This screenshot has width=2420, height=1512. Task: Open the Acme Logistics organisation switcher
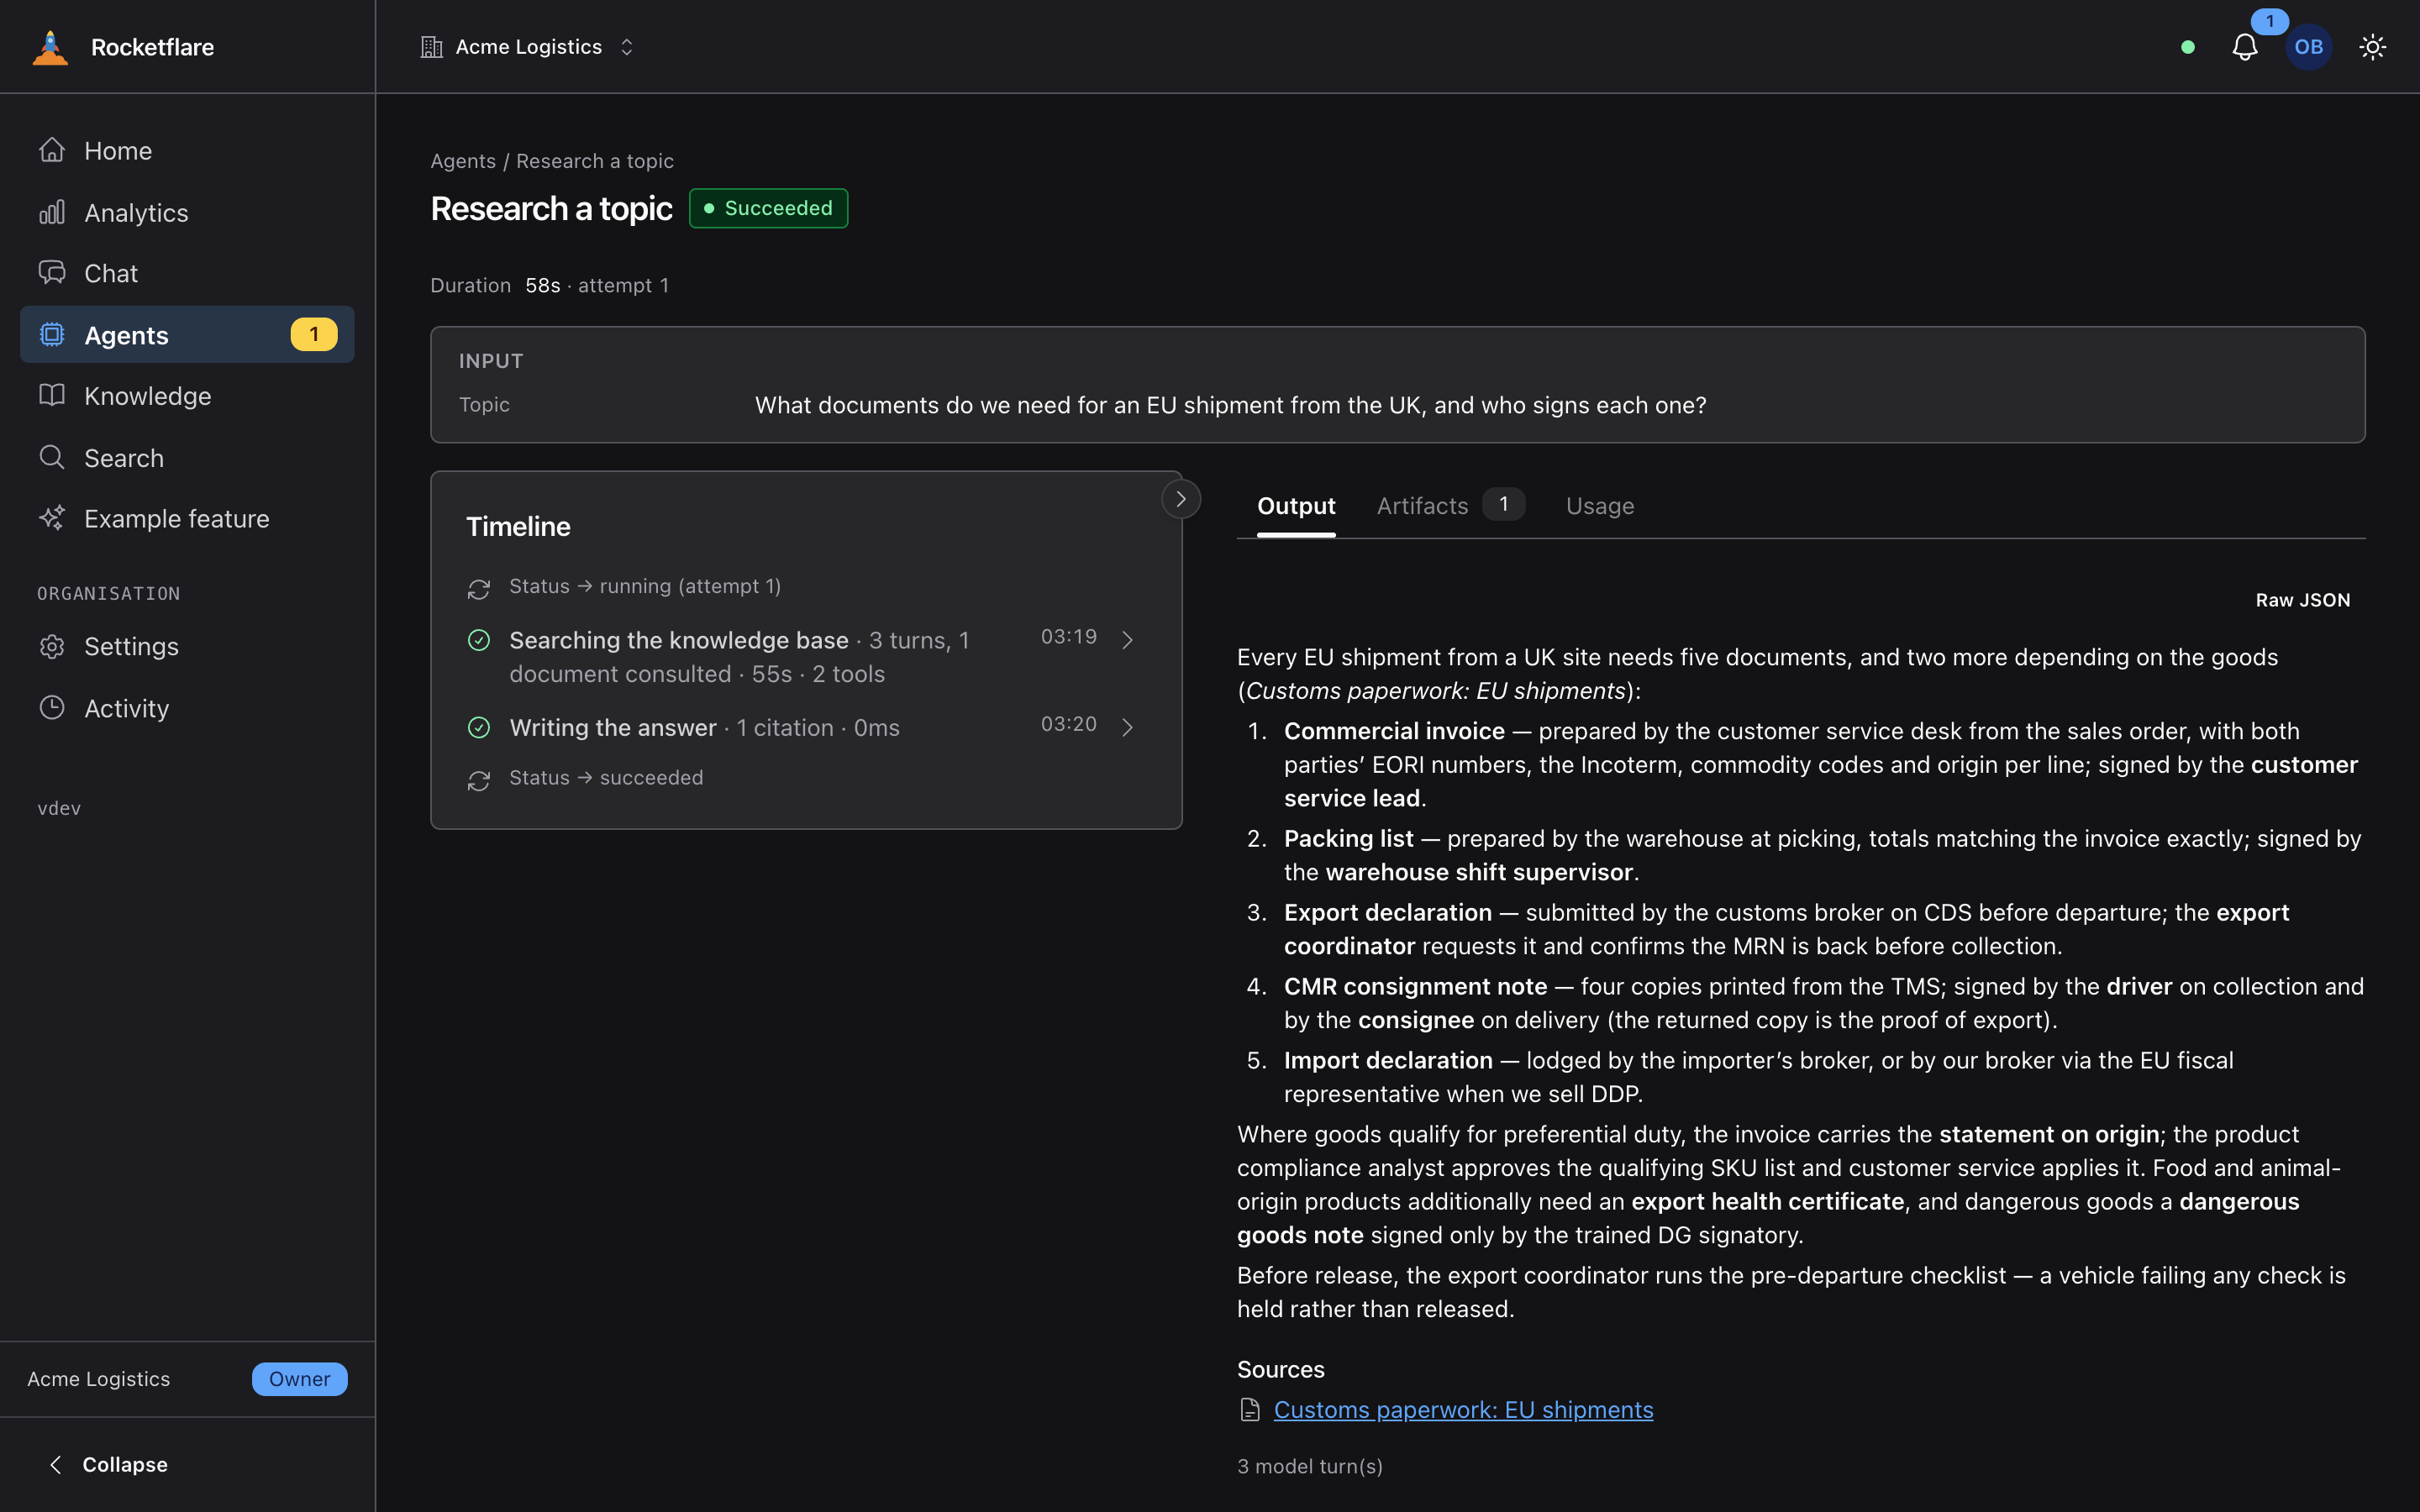(x=528, y=47)
